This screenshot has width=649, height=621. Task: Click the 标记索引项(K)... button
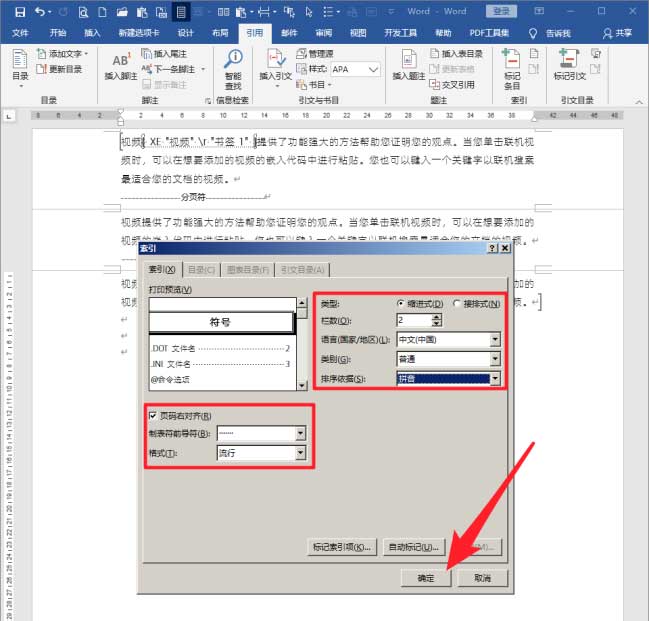coord(340,547)
